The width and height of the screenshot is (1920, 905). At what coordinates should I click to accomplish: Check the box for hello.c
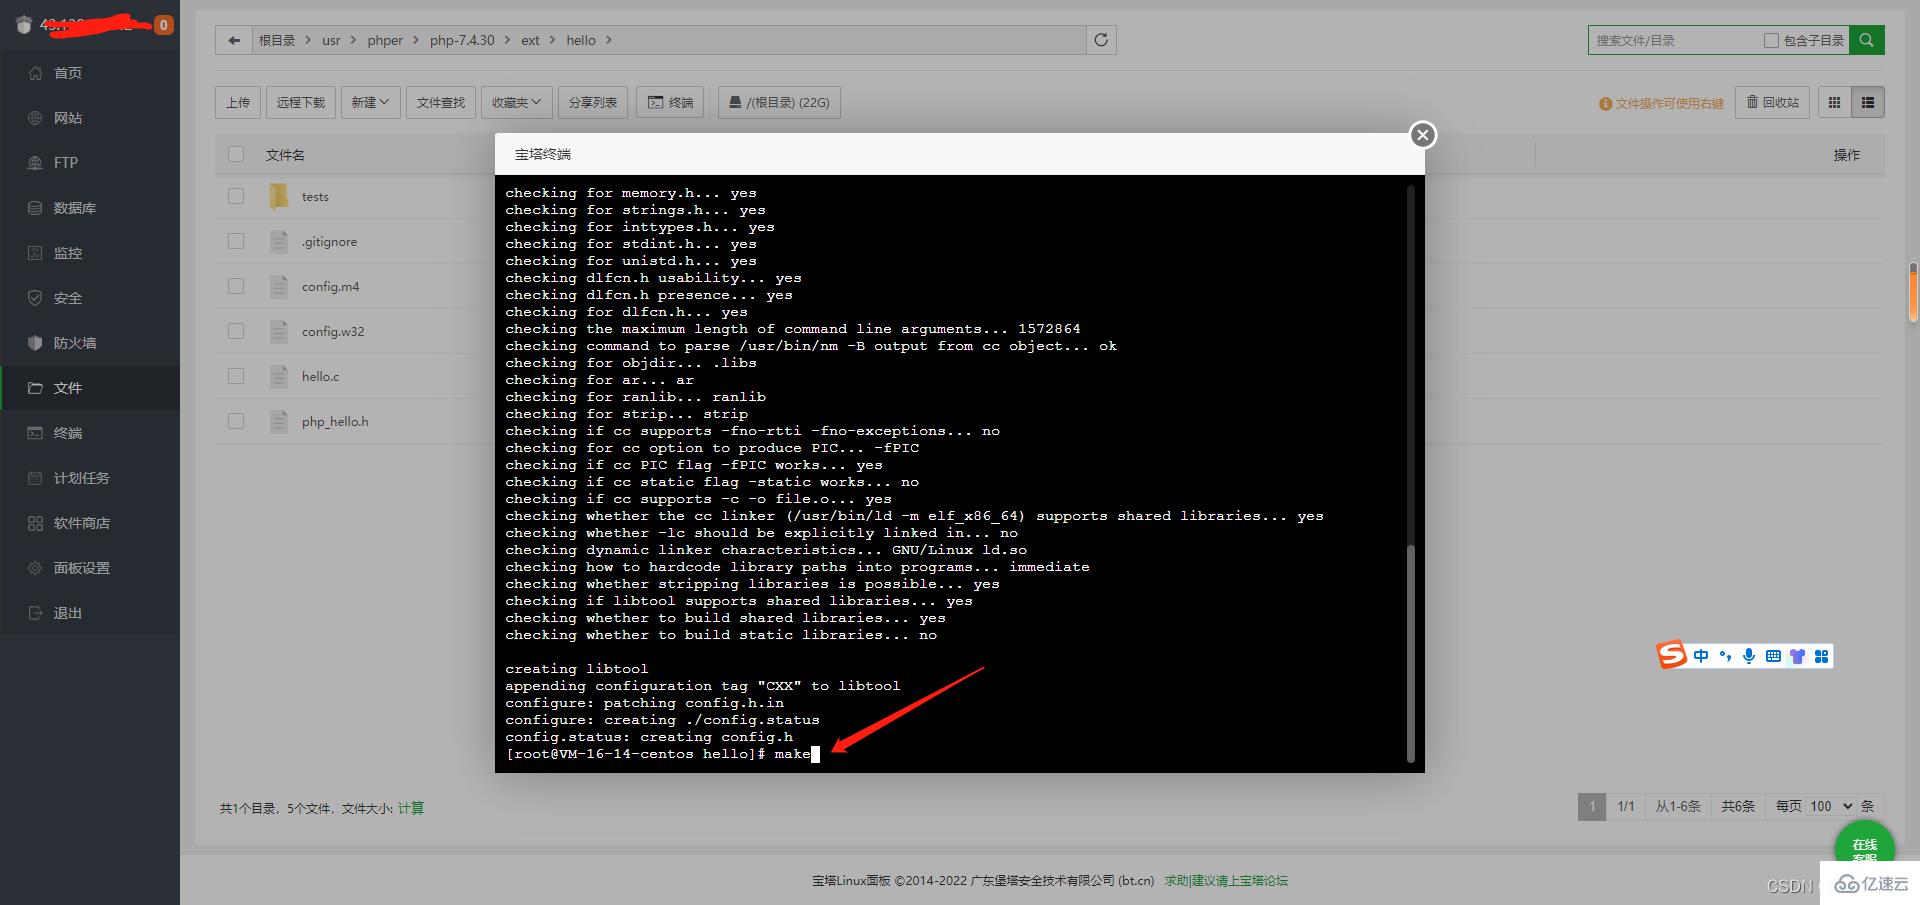(236, 376)
